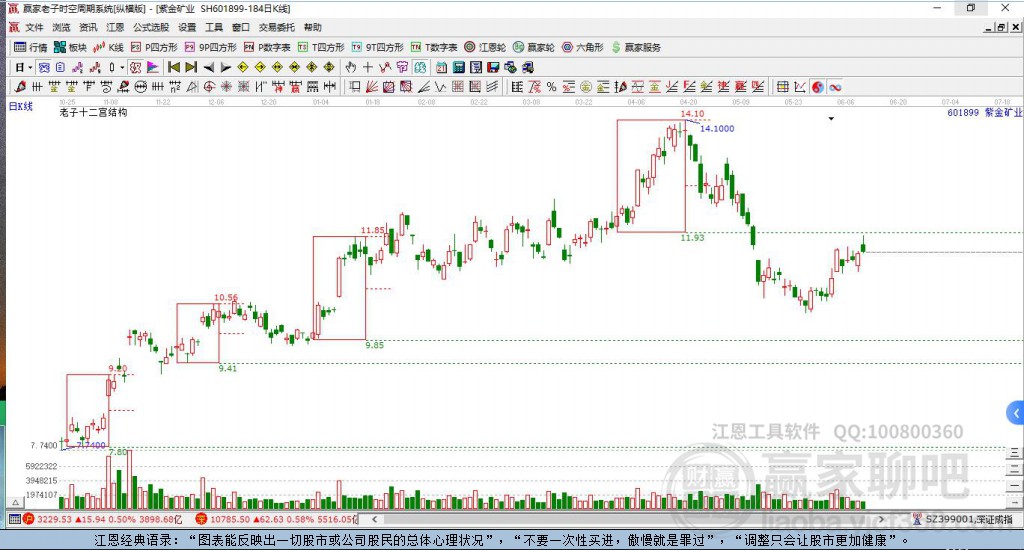Open the T数字表 tool
This screenshot has width=1024, height=550.
(434, 47)
